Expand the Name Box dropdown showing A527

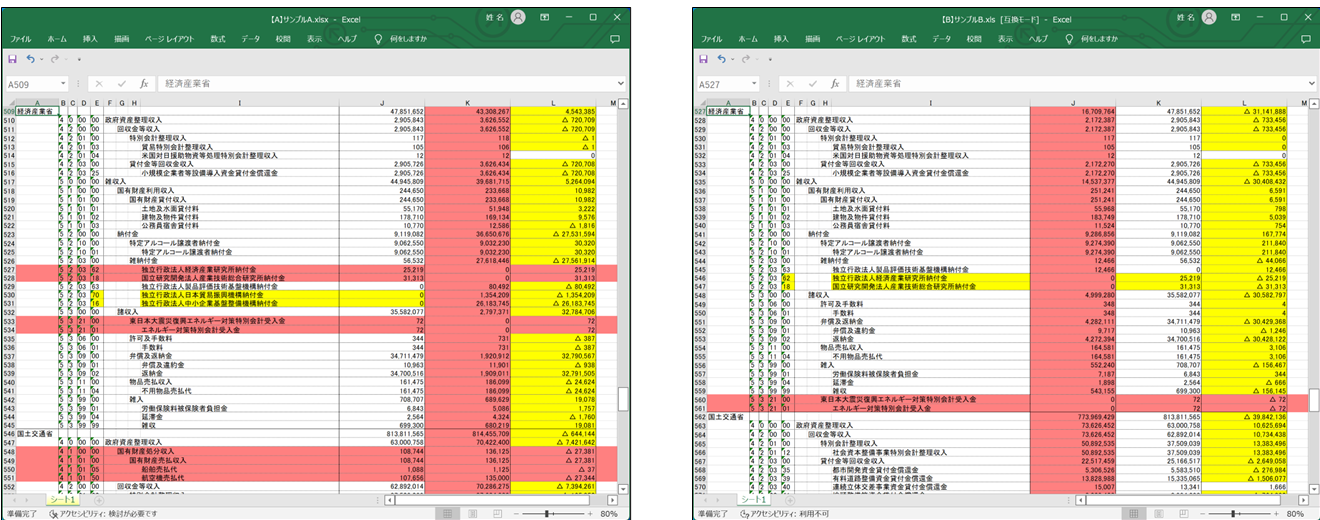[753, 84]
